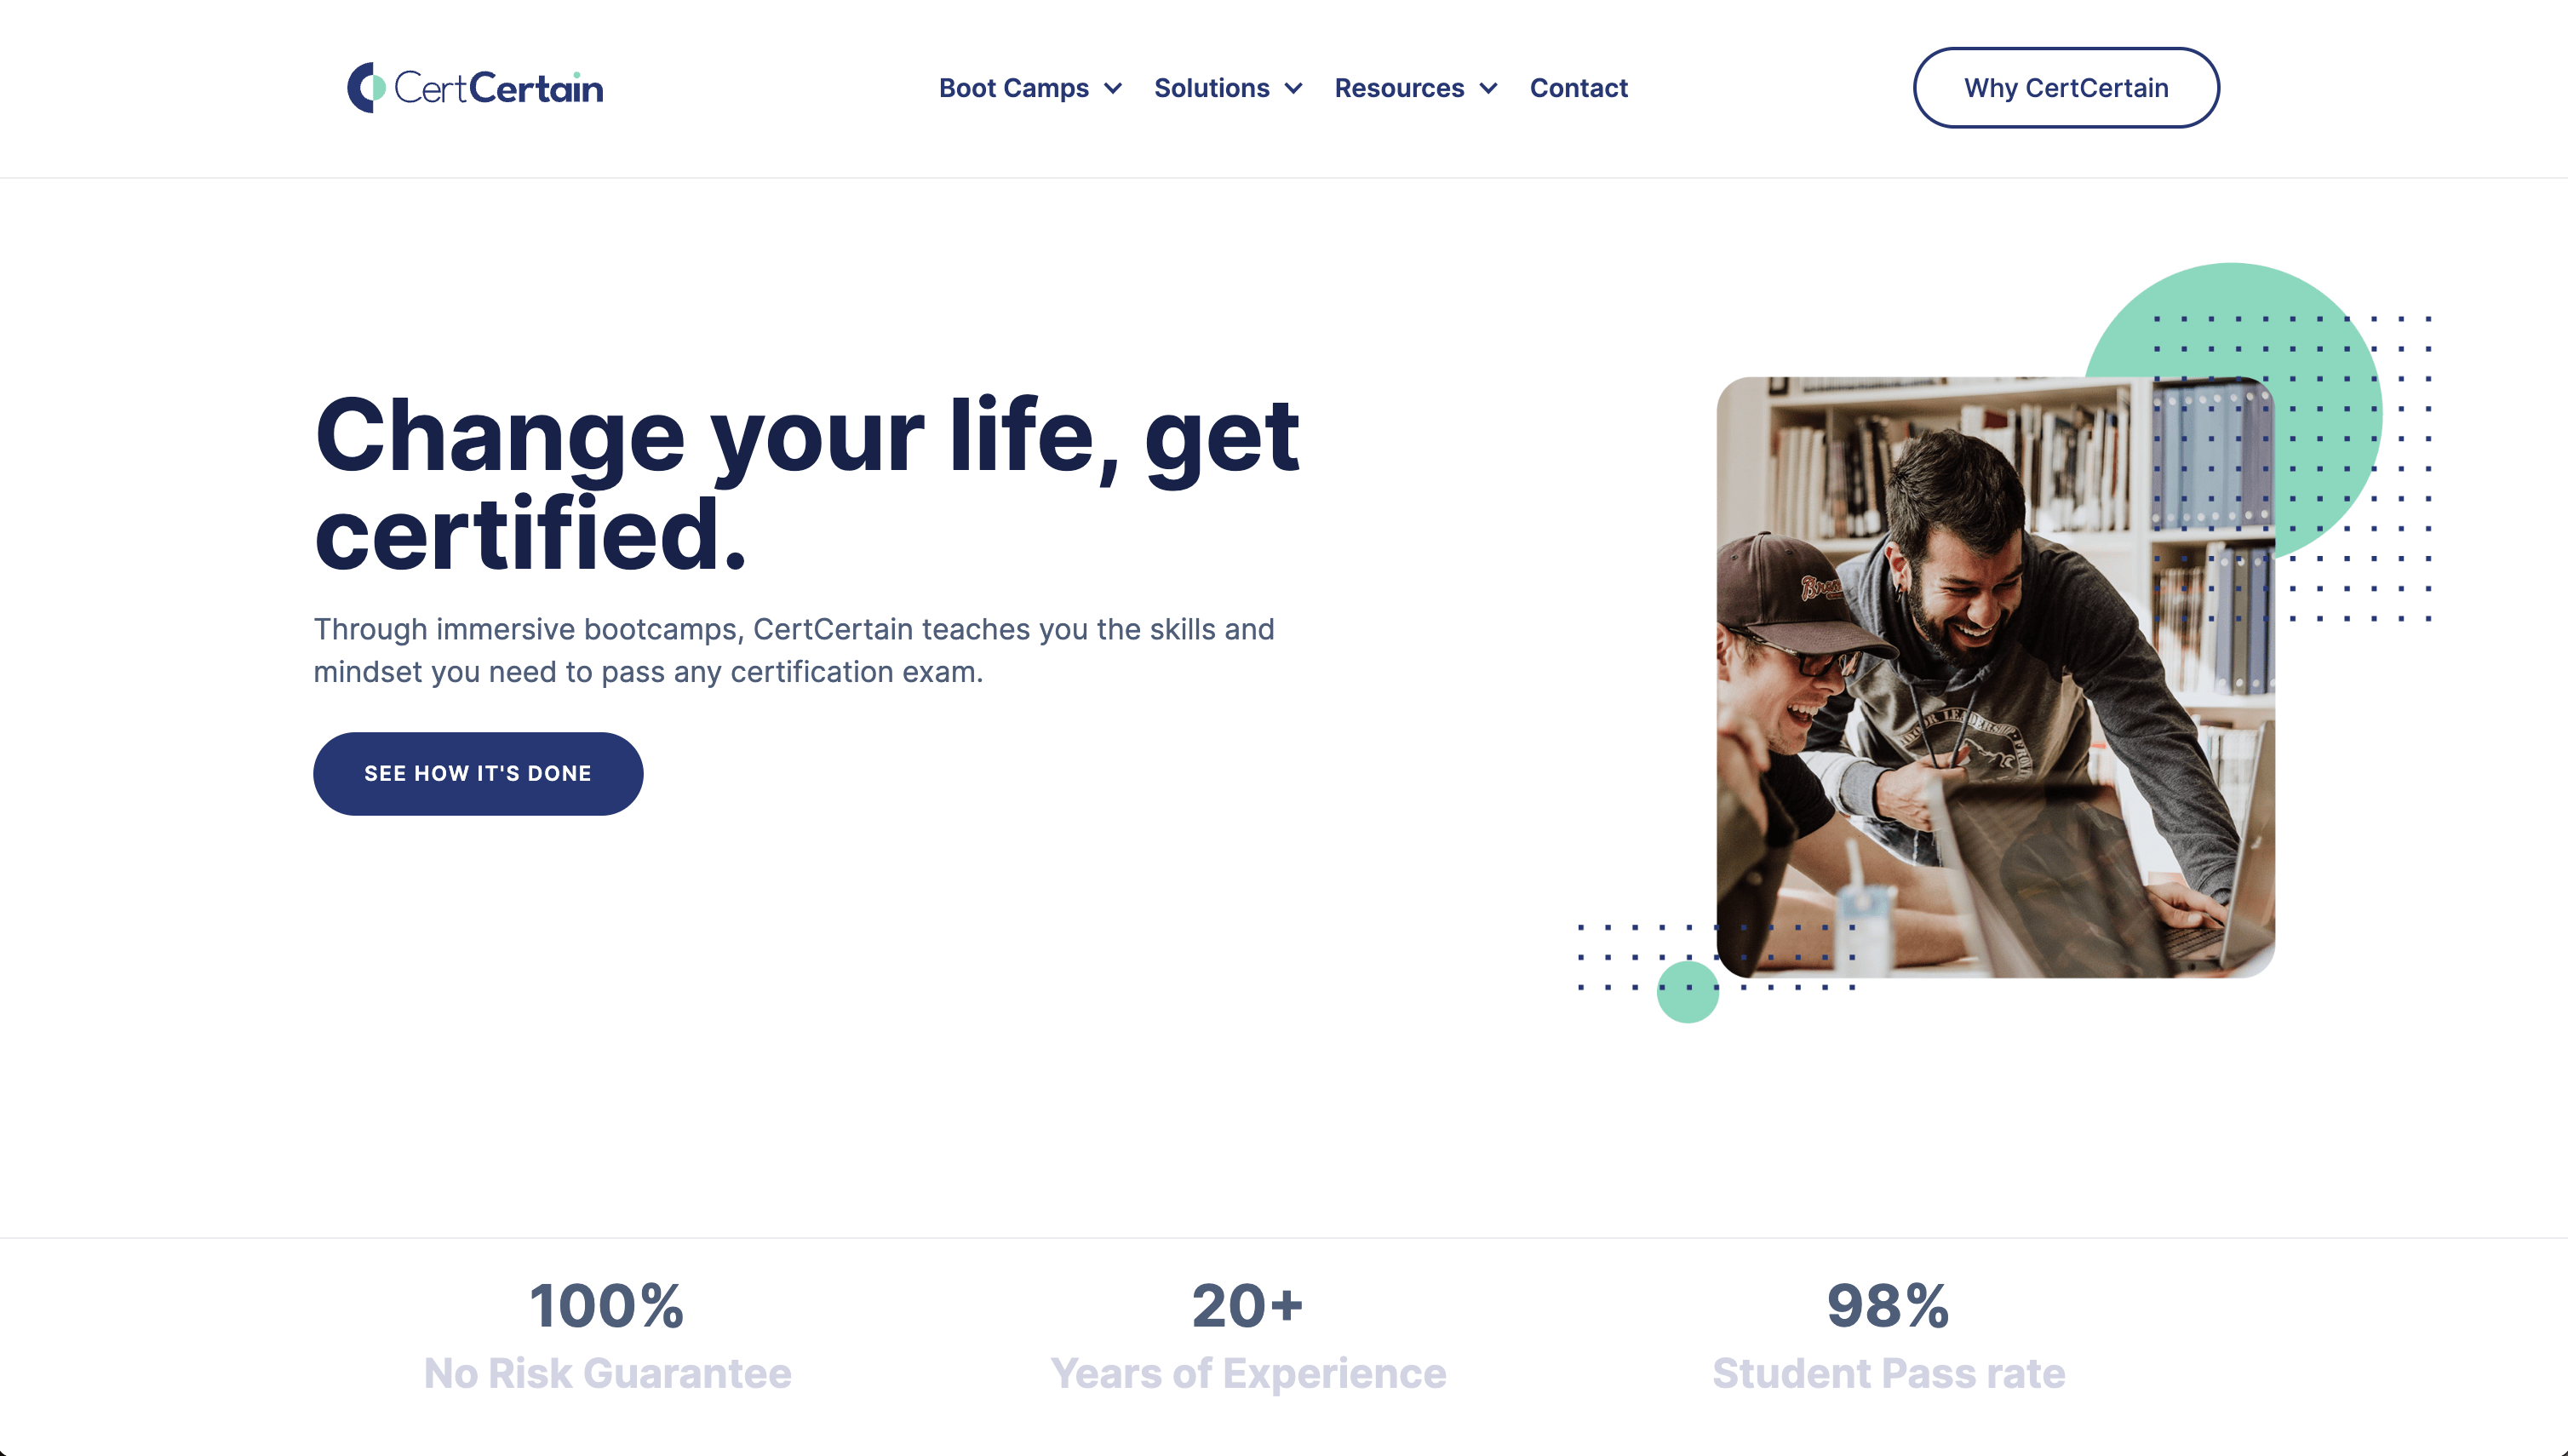The width and height of the screenshot is (2568, 1456).
Task: Click the Why CertCertain outlined button
Action: click(x=2066, y=88)
